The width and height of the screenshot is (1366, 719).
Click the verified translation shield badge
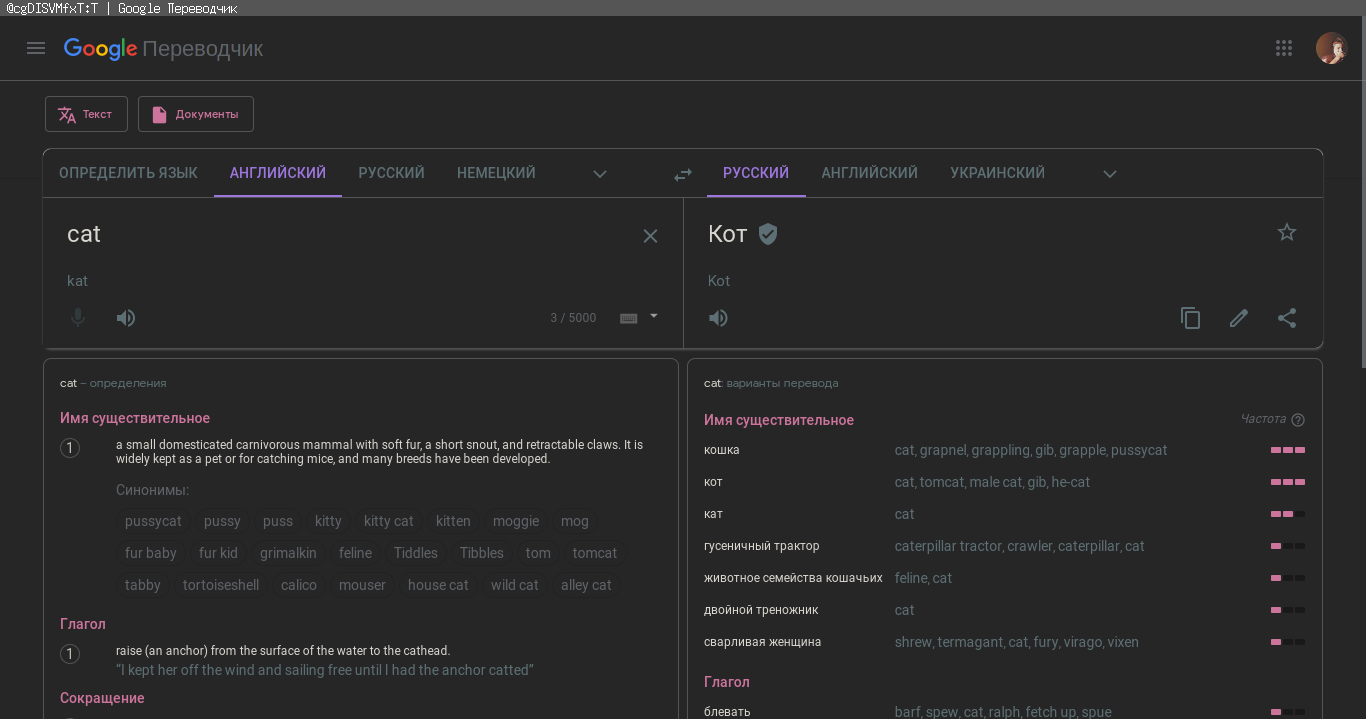tap(768, 234)
